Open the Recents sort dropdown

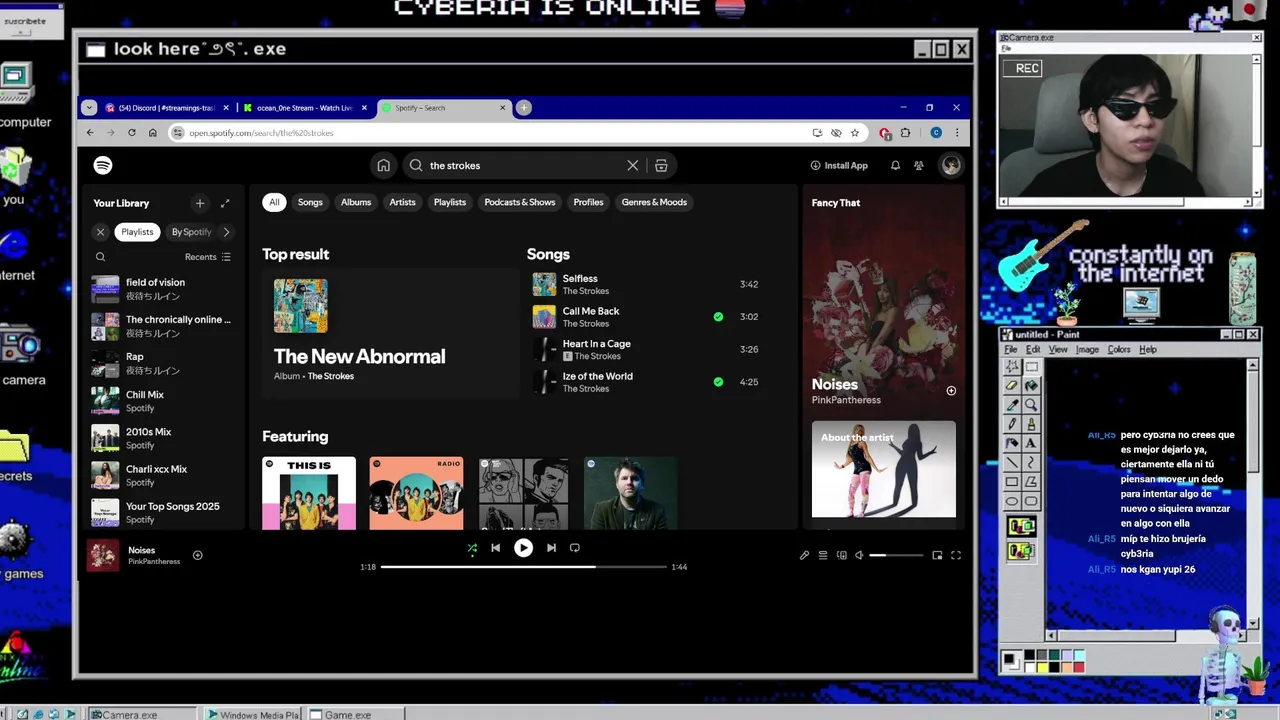pos(207,257)
